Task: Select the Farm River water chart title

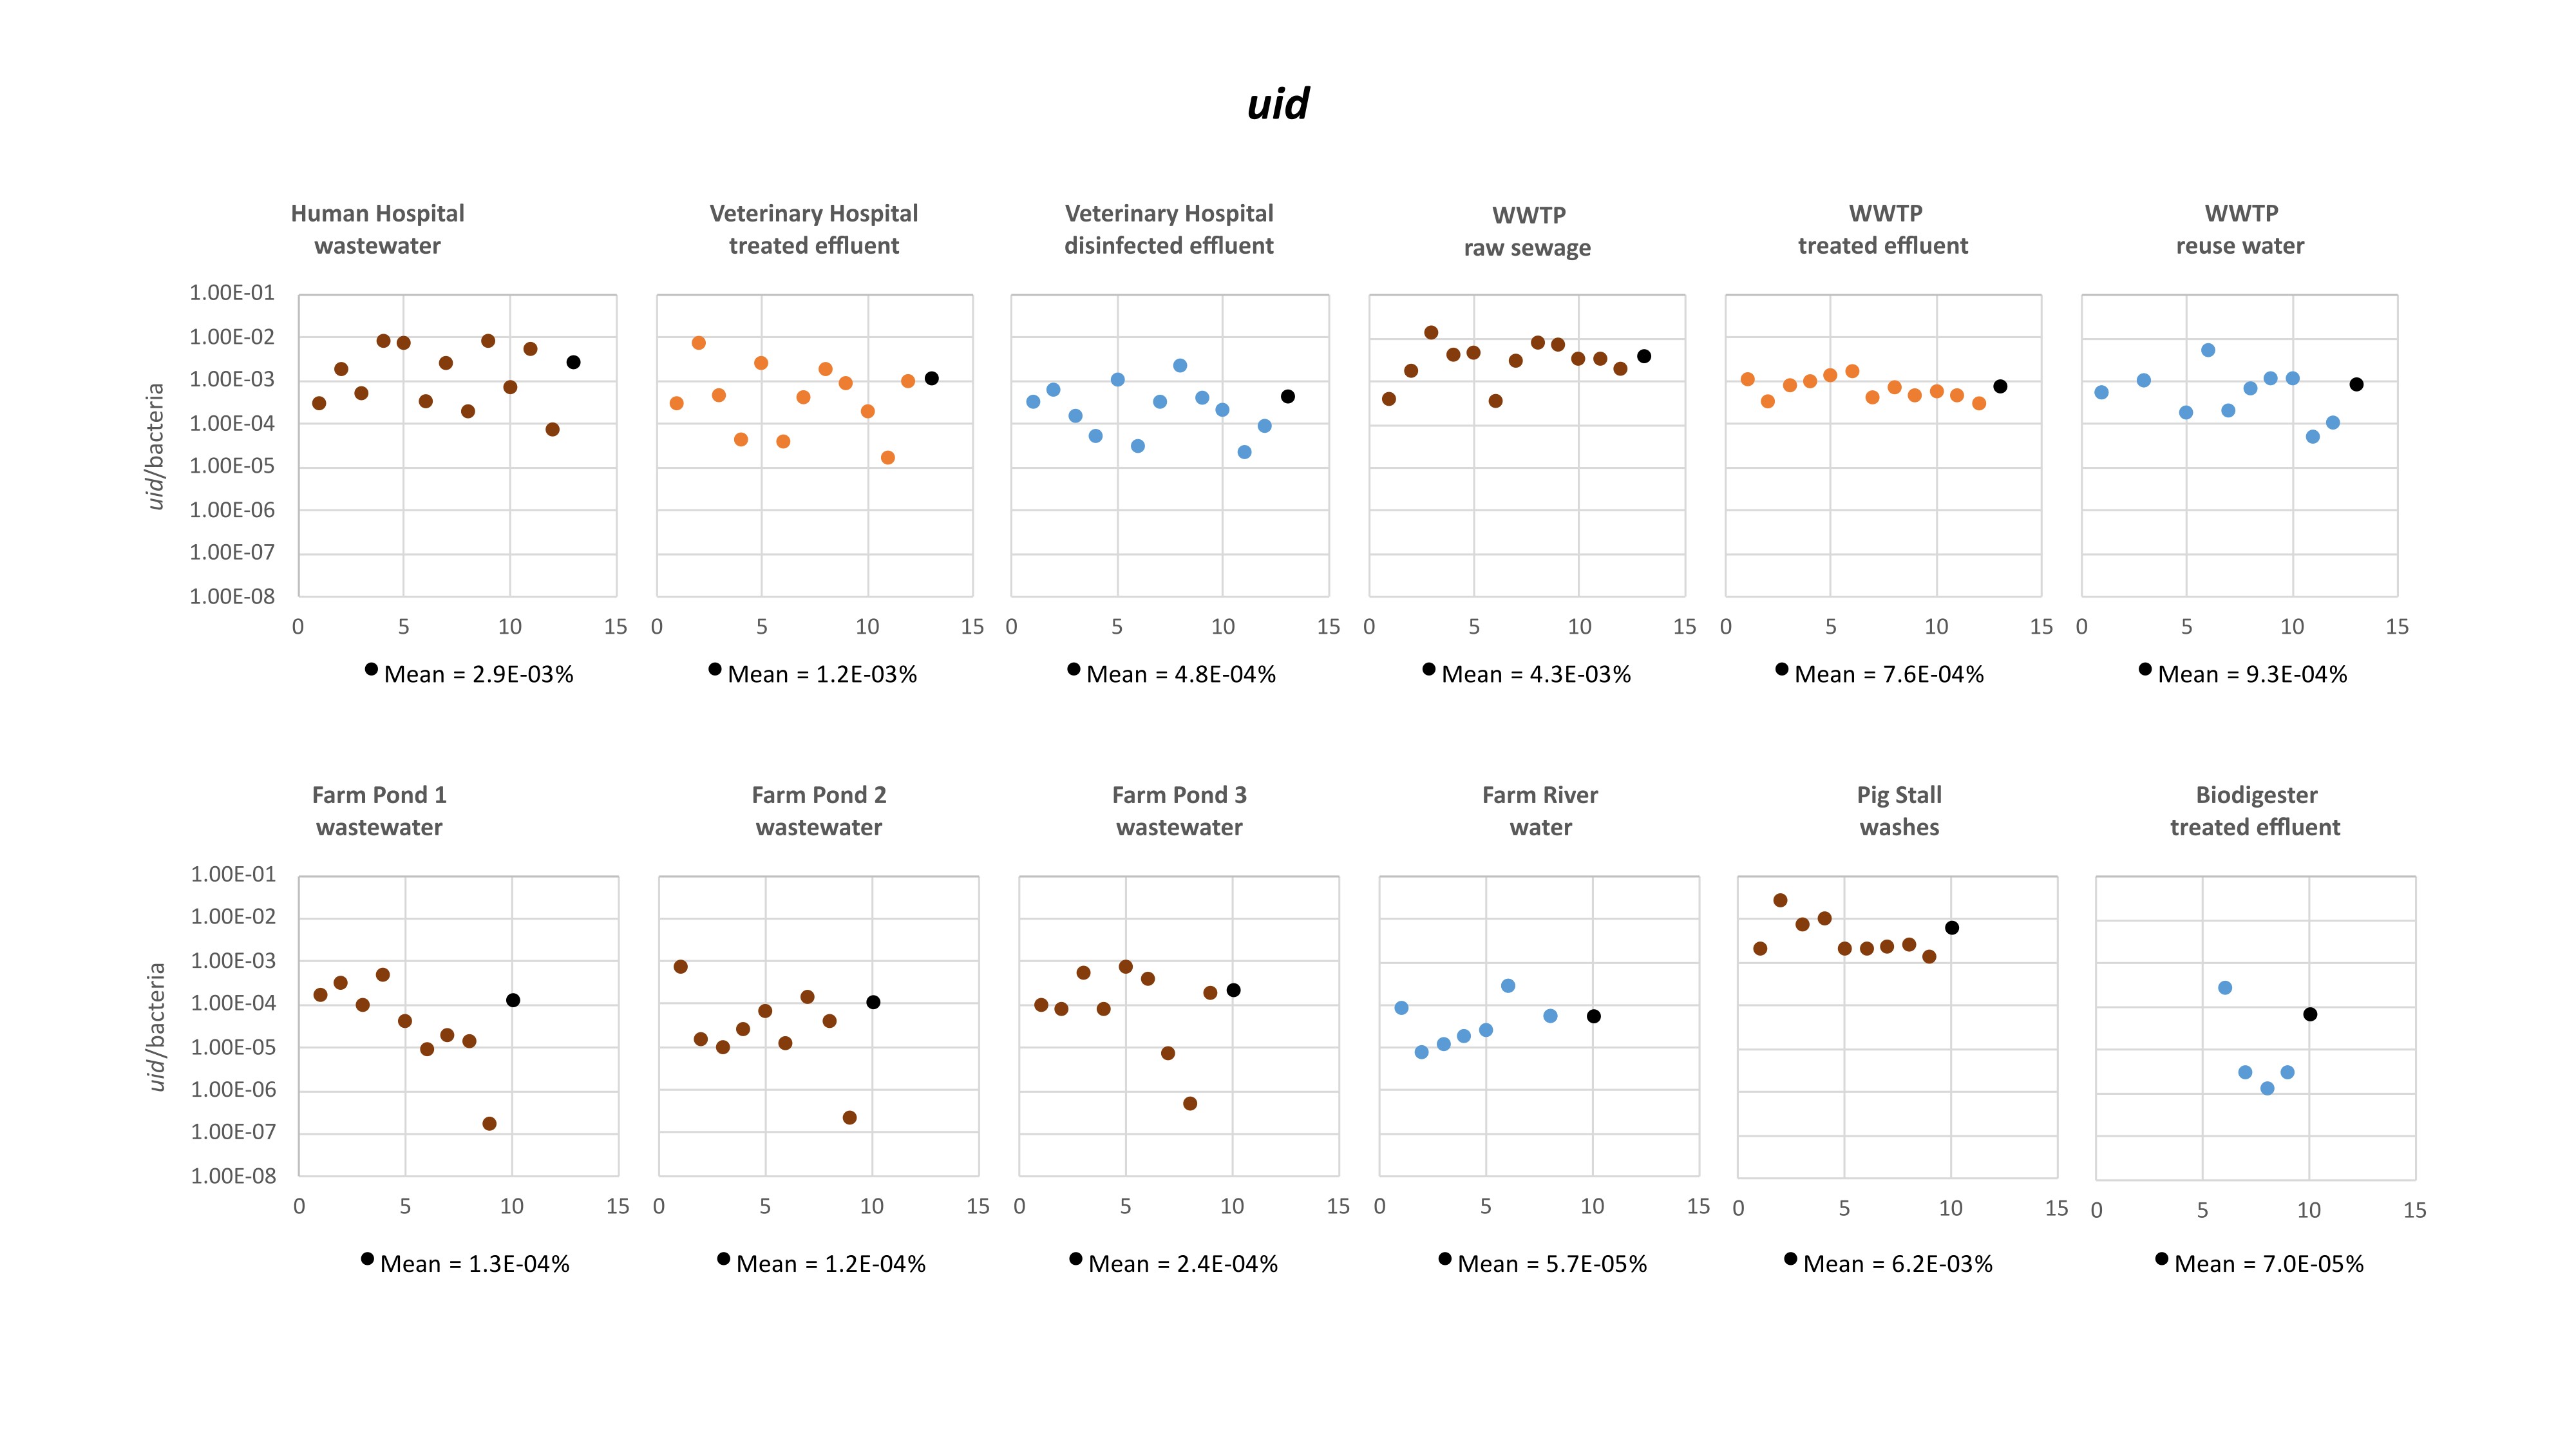Action: [x=1540, y=811]
